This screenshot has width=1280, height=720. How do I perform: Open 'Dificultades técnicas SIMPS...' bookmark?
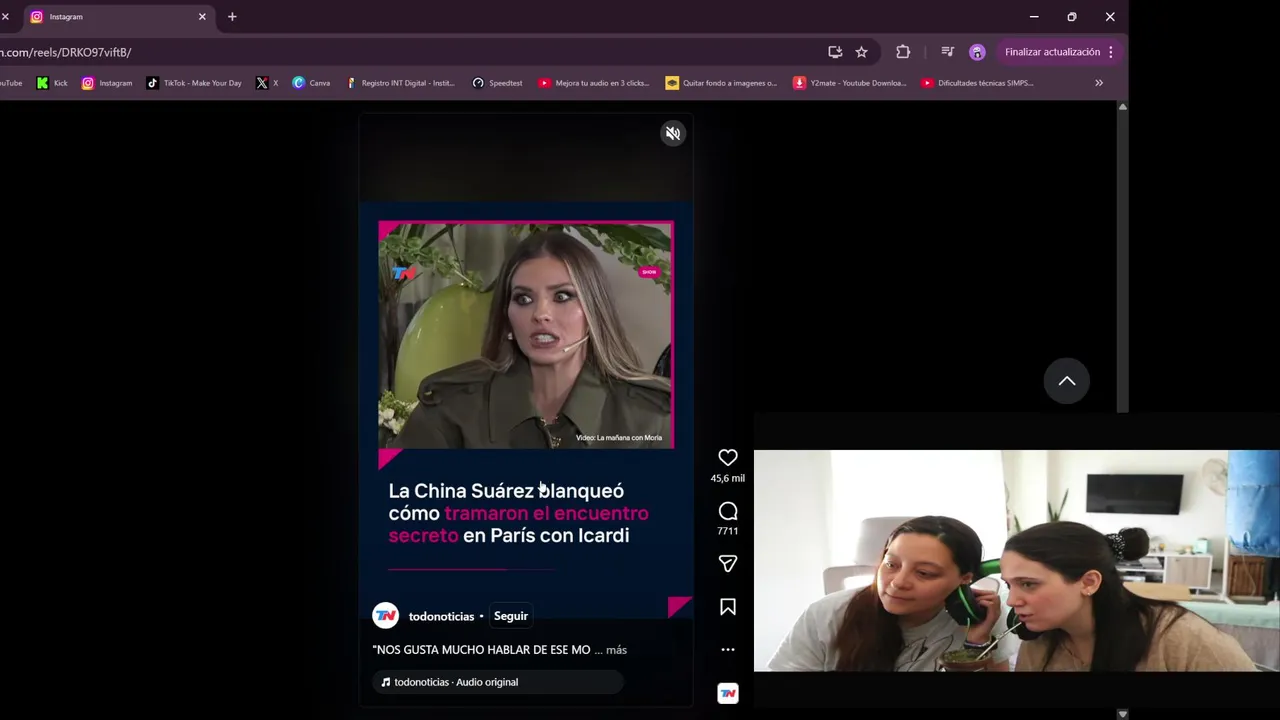(x=977, y=83)
